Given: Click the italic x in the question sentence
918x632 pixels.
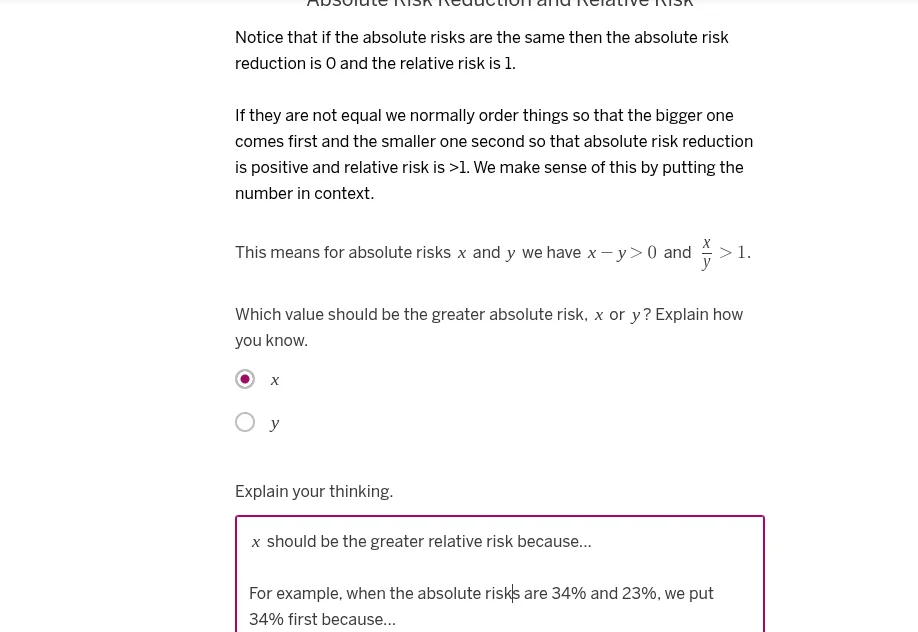Looking at the screenshot, I should (x=598, y=314).
